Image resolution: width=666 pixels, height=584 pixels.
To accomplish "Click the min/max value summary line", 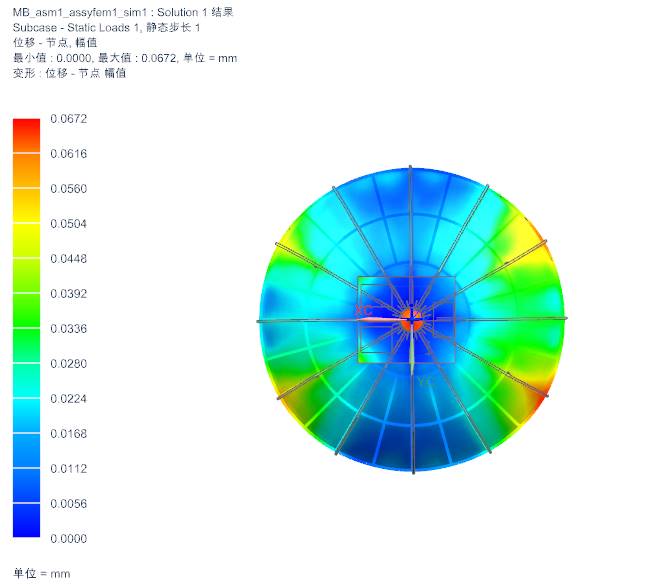I will [124, 57].
